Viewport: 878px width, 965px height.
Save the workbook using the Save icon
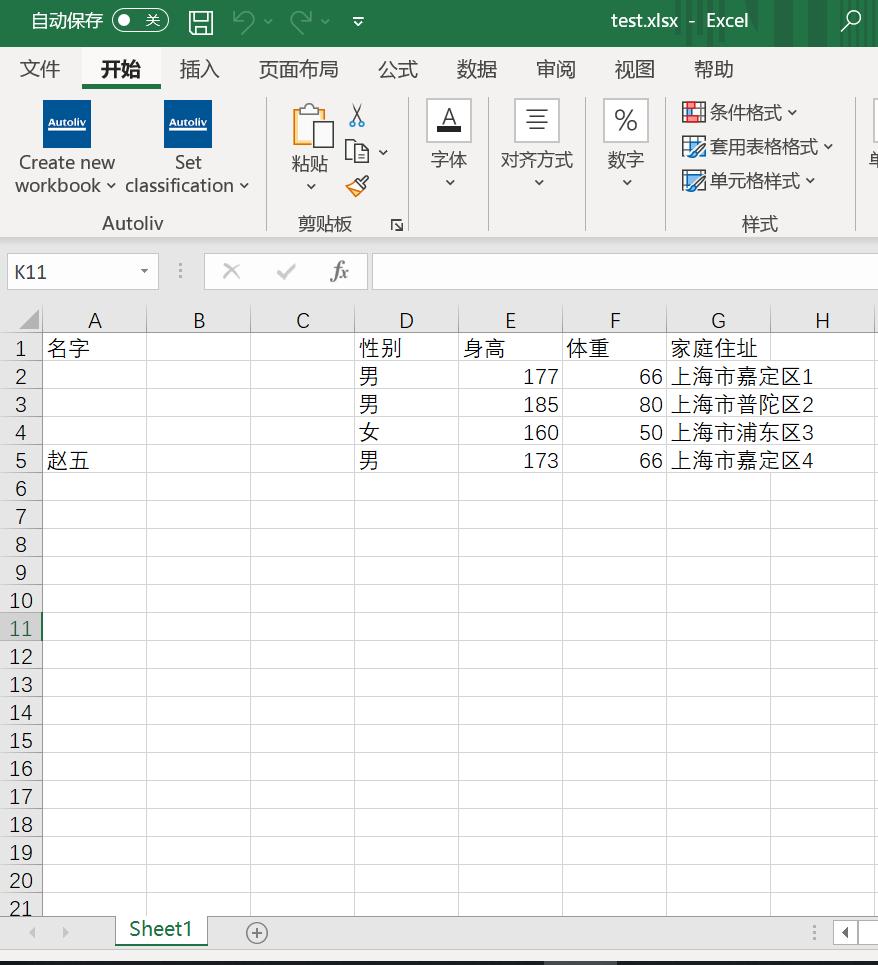point(200,22)
